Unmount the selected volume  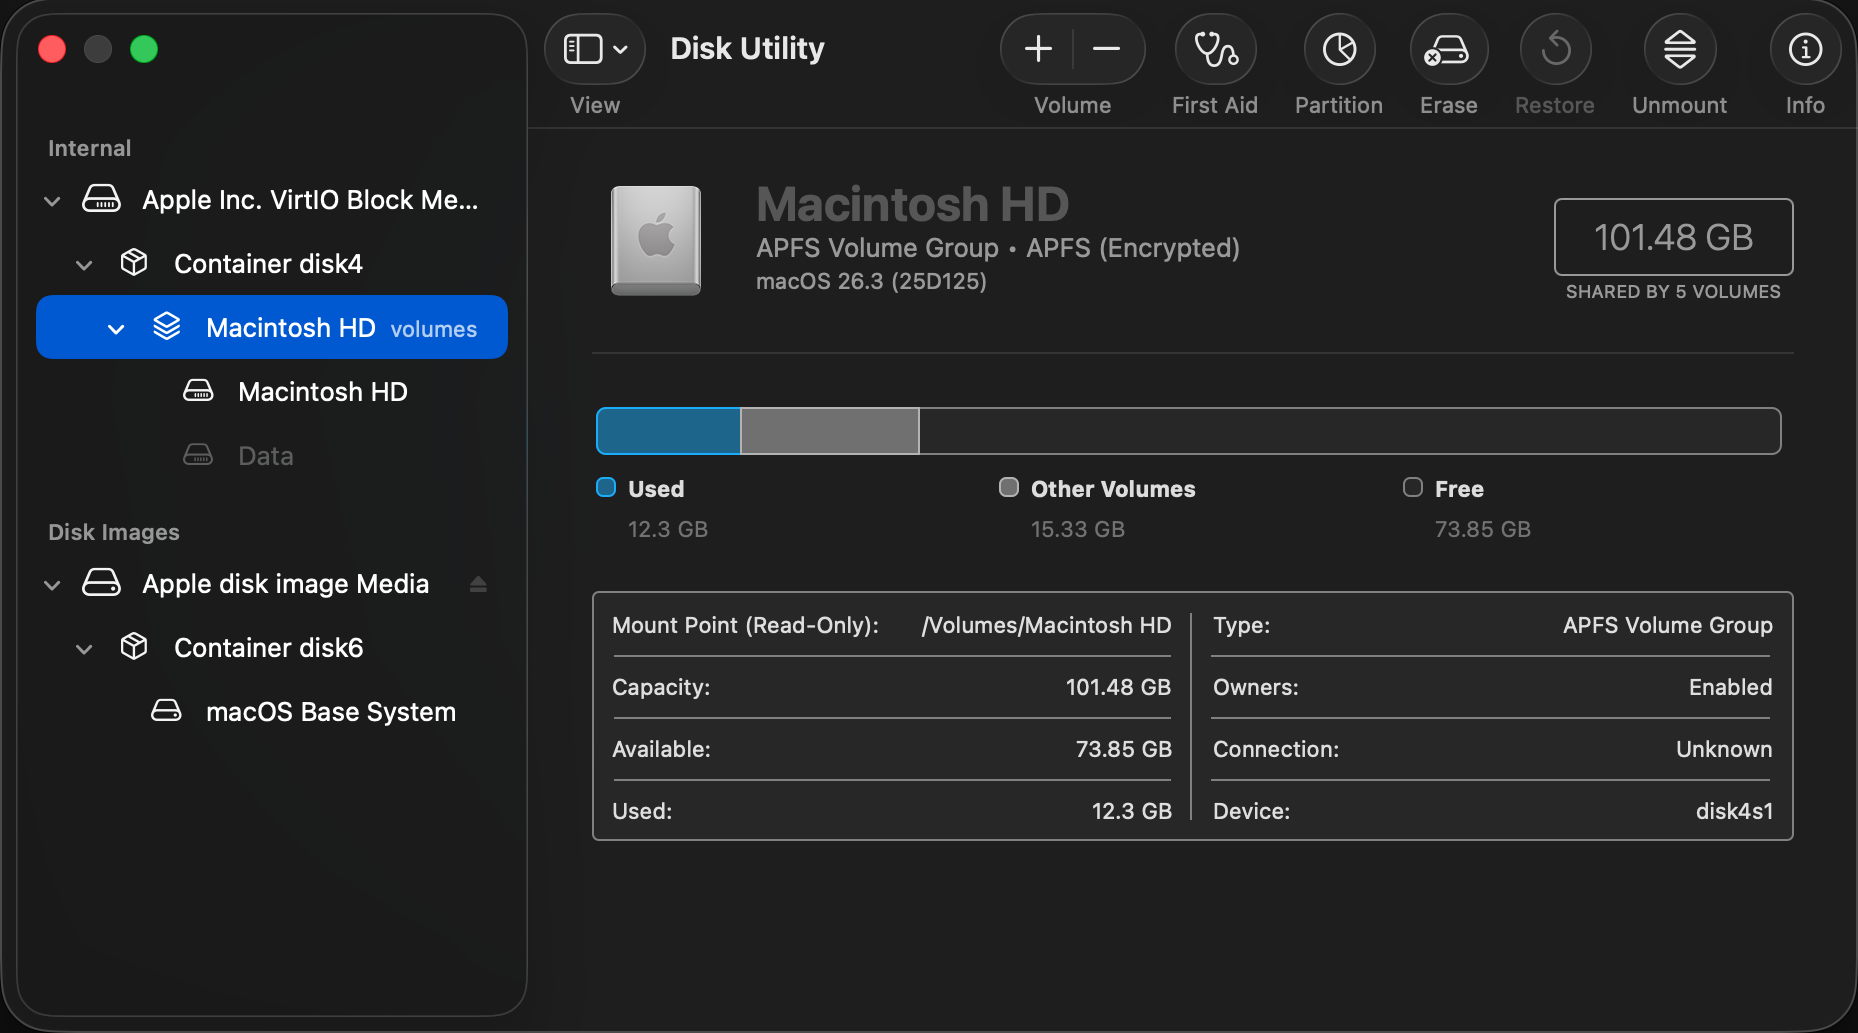click(1679, 49)
